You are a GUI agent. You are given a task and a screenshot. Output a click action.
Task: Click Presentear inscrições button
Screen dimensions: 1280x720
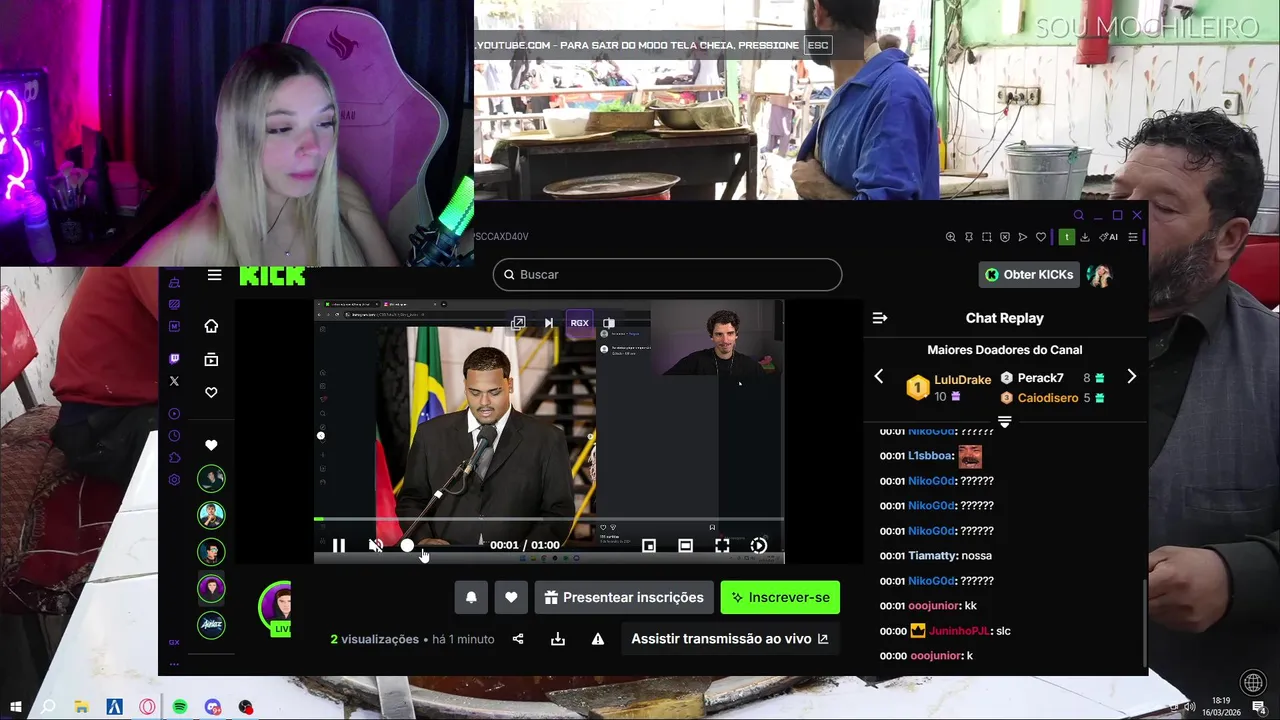(624, 597)
